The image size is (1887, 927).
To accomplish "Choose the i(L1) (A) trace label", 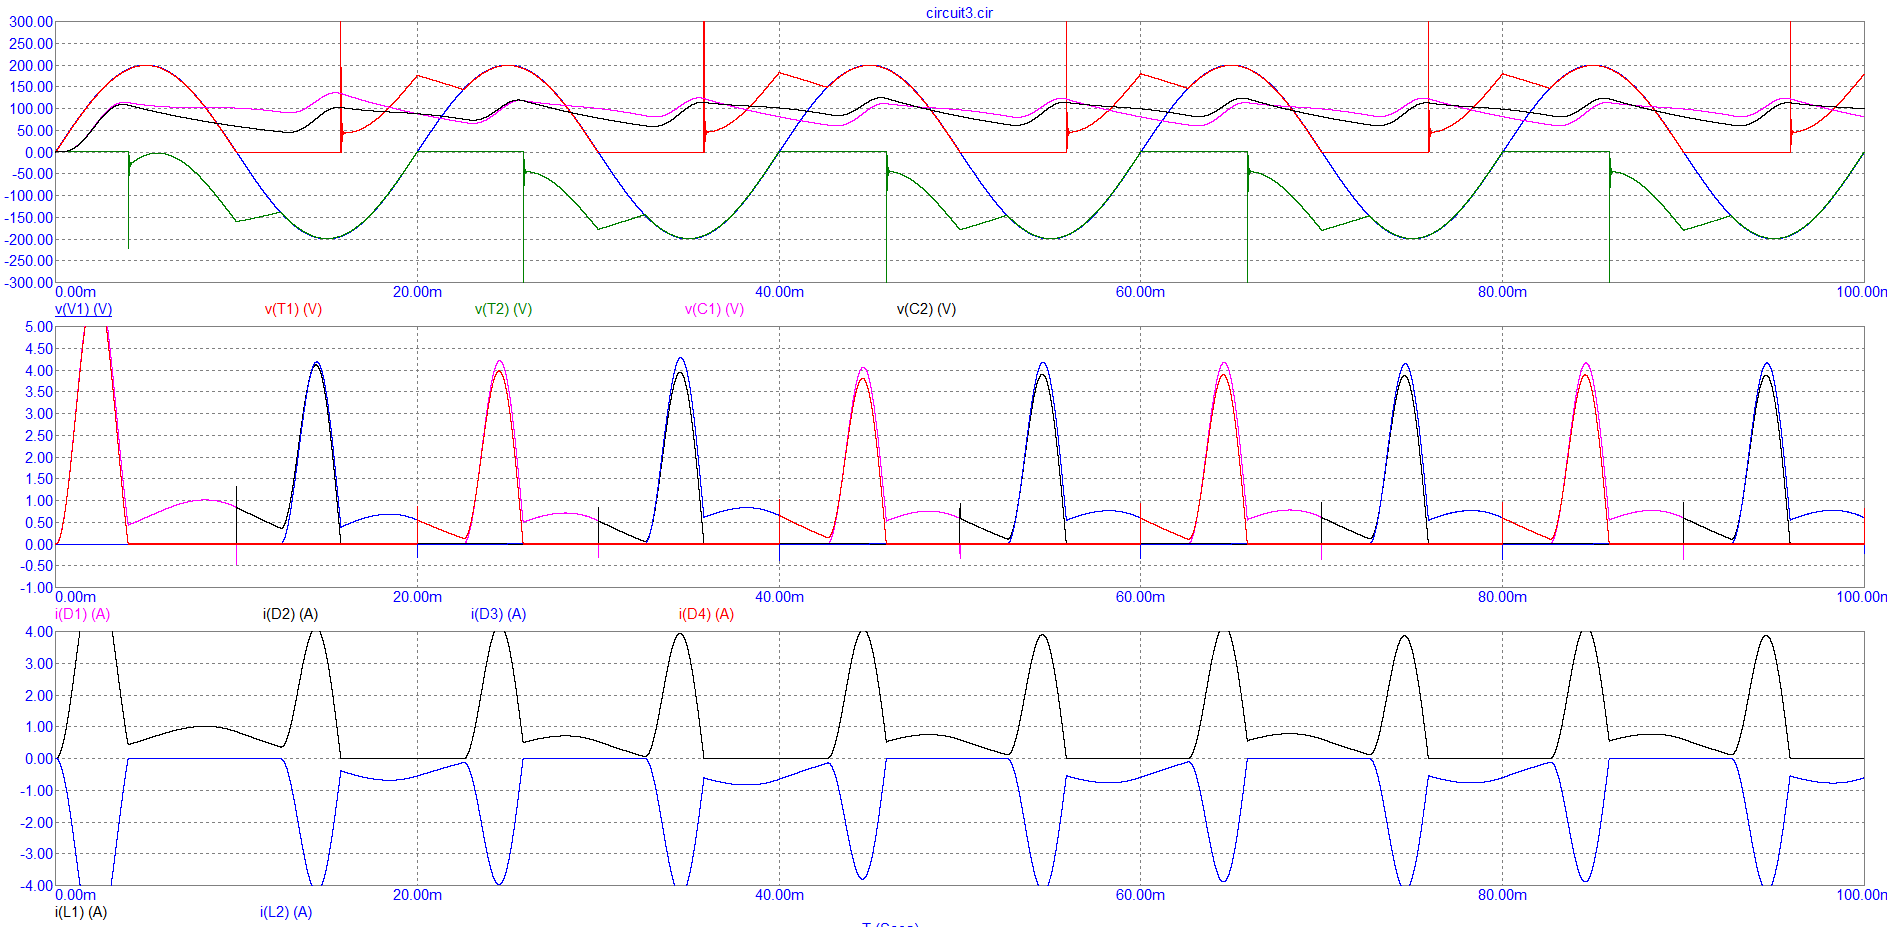I will pyautogui.click(x=81, y=912).
